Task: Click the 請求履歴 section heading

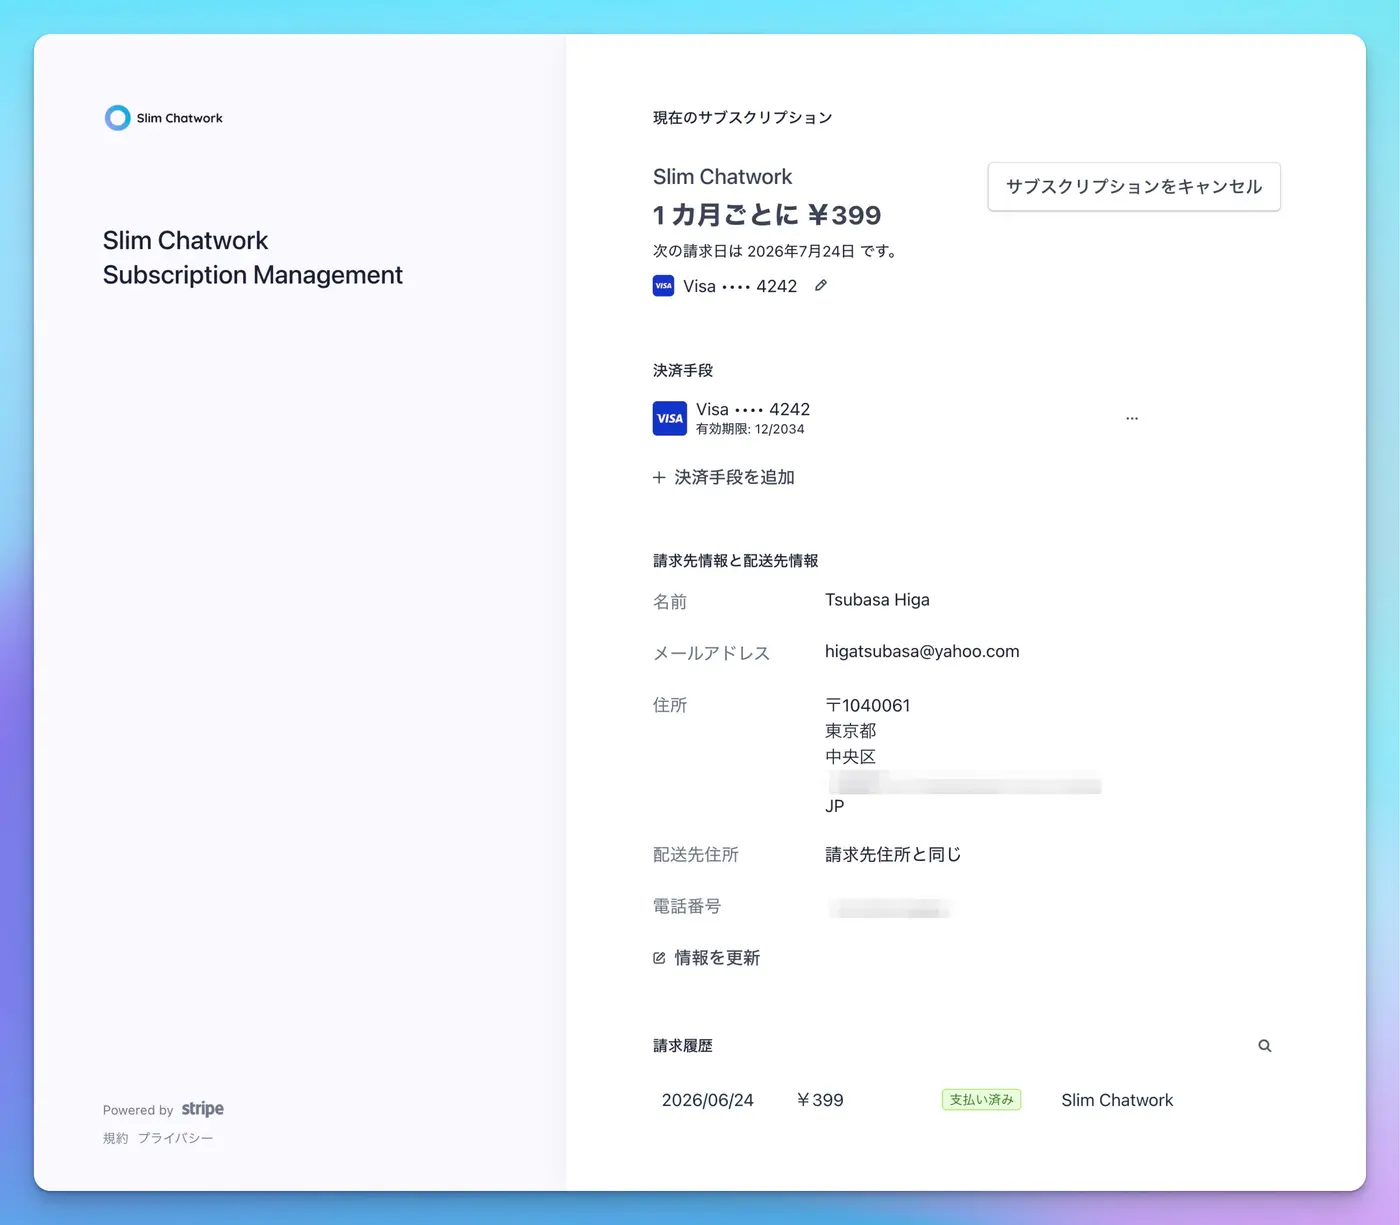Action: click(x=683, y=1046)
